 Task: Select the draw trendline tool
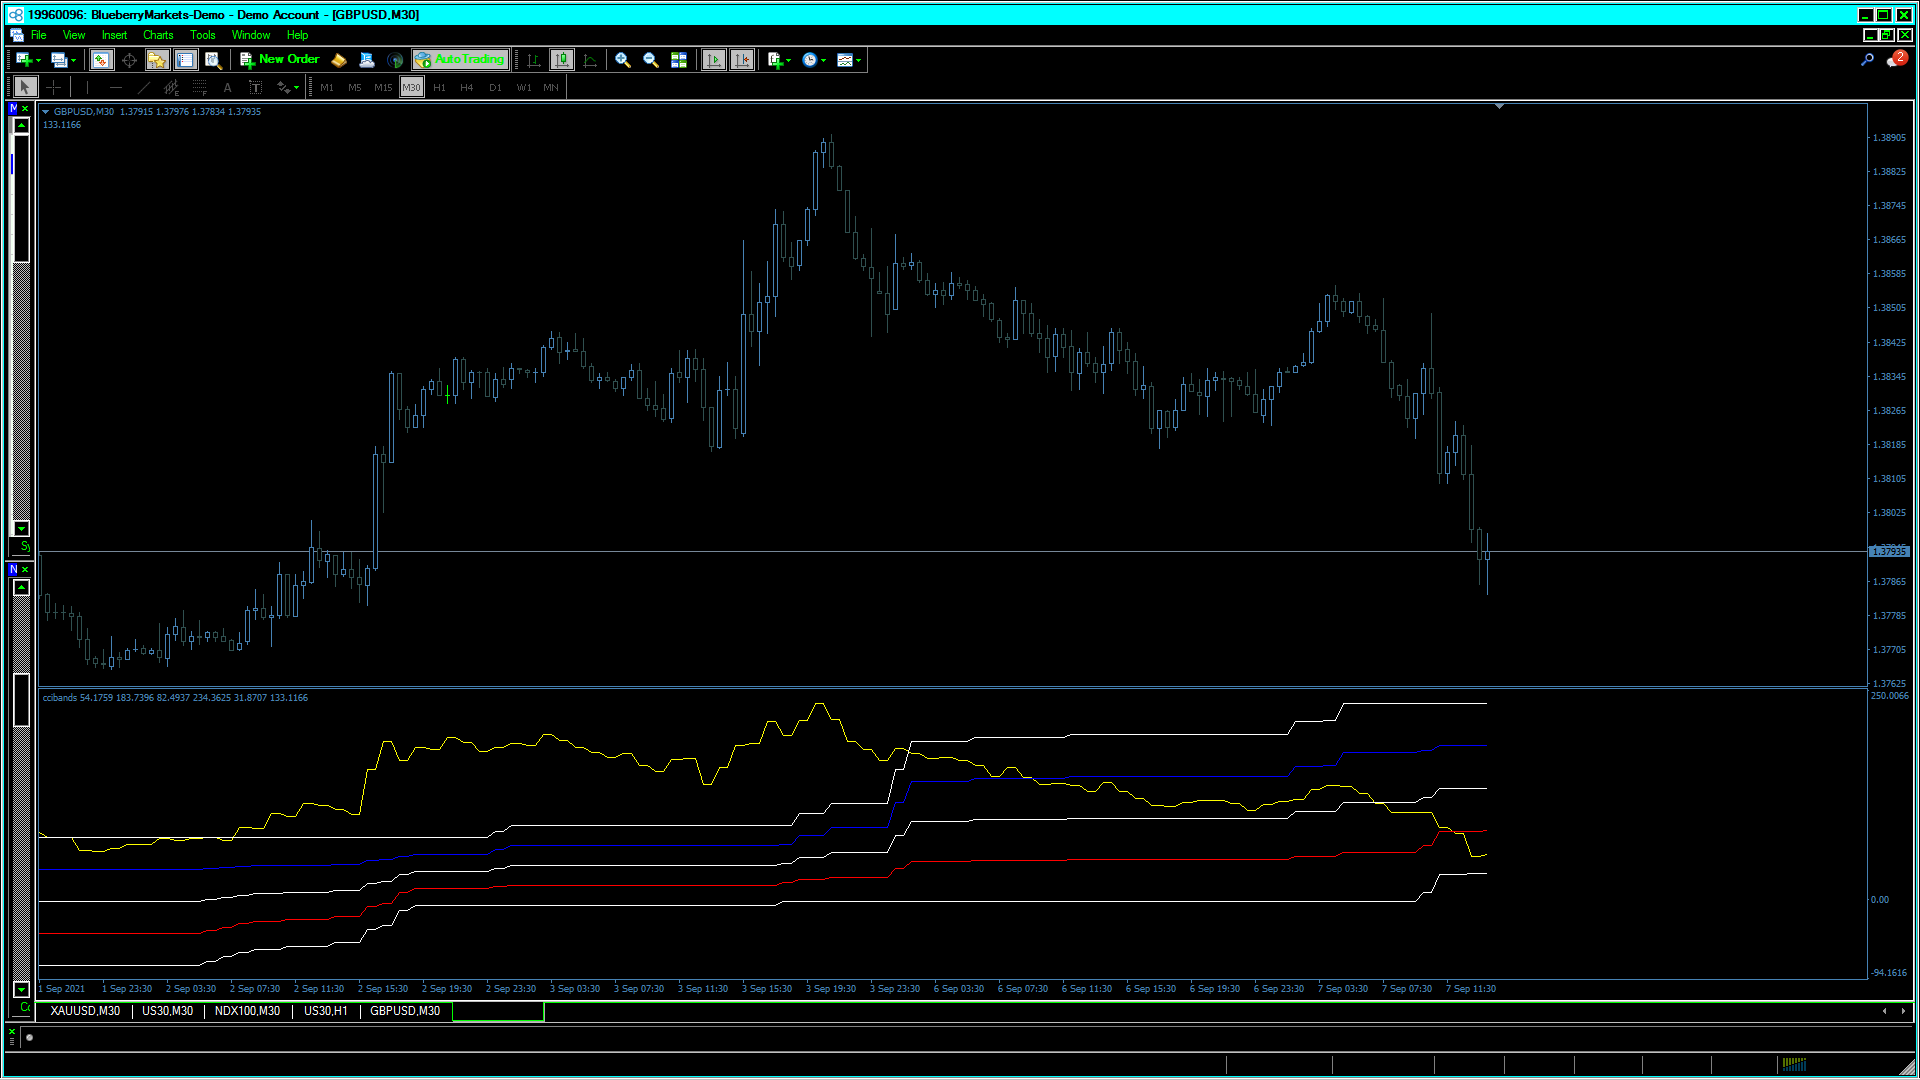tap(143, 88)
